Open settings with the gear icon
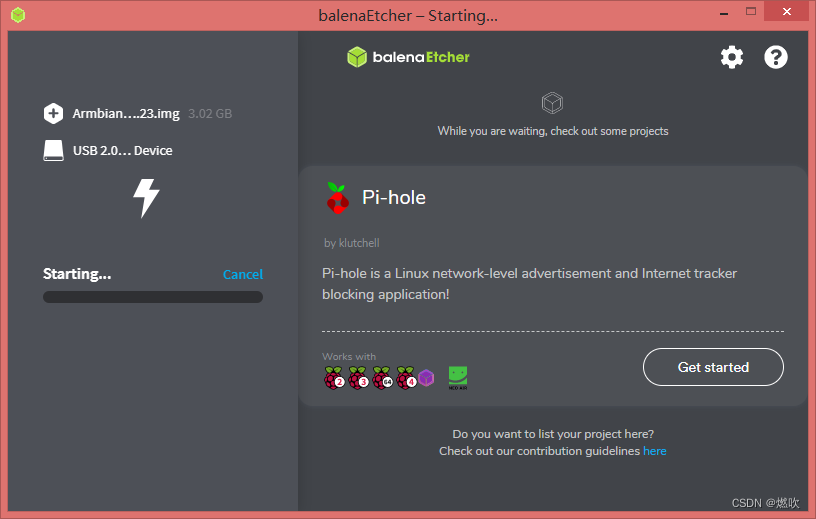The image size is (816, 519). pyautogui.click(x=732, y=57)
